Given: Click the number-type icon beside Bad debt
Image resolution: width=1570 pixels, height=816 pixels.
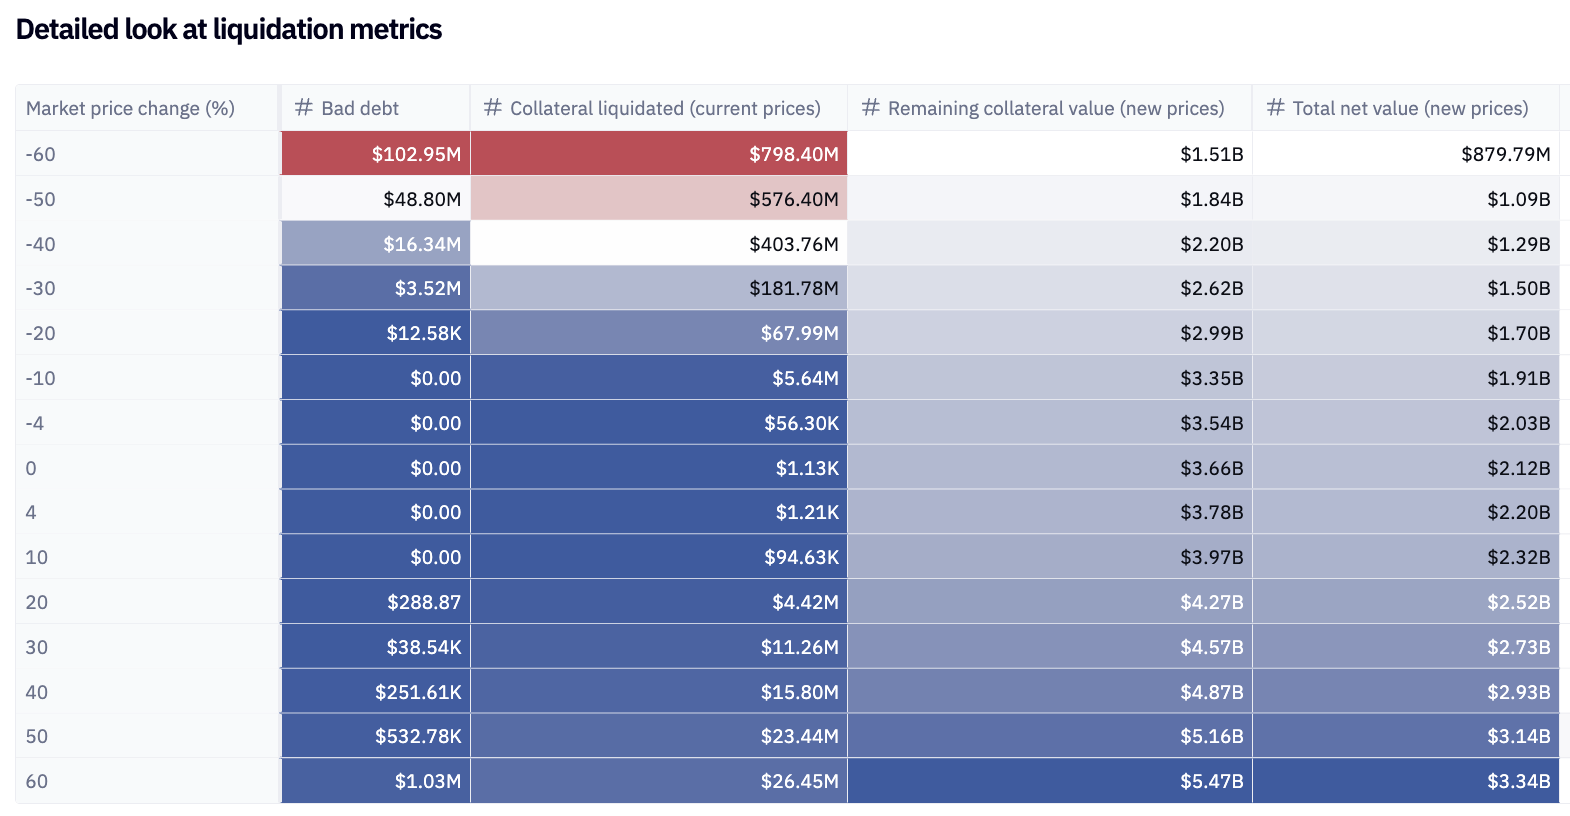Looking at the screenshot, I should [x=304, y=108].
